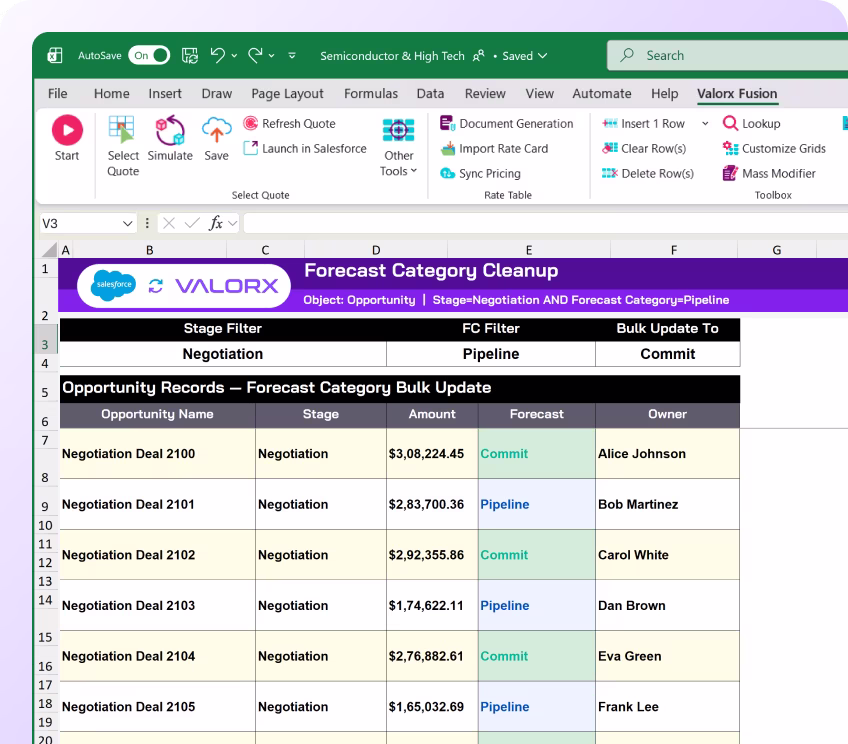Open the Insert tab
This screenshot has height=744, width=848.
tap(165, 94)
